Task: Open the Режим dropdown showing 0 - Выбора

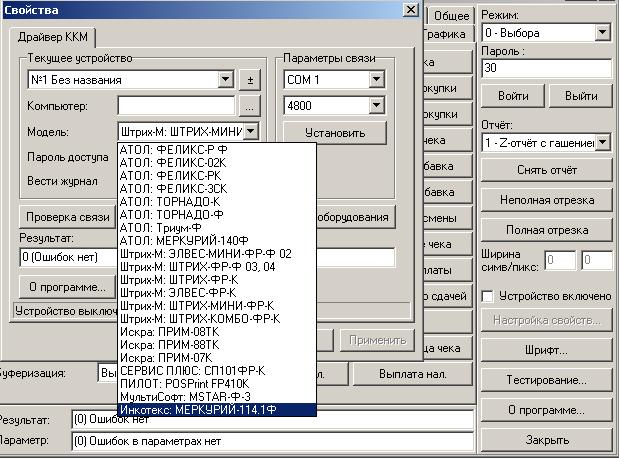Action: (546, 33)
